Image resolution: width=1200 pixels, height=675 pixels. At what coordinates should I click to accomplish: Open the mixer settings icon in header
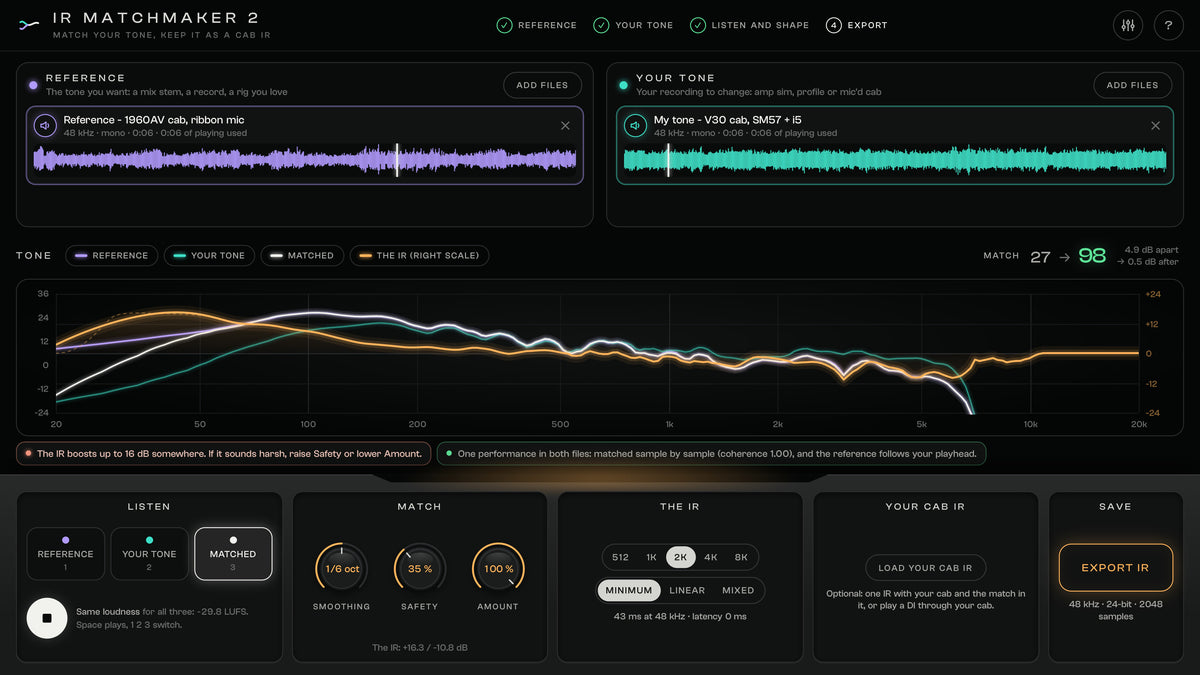(x=1128, y=25)
